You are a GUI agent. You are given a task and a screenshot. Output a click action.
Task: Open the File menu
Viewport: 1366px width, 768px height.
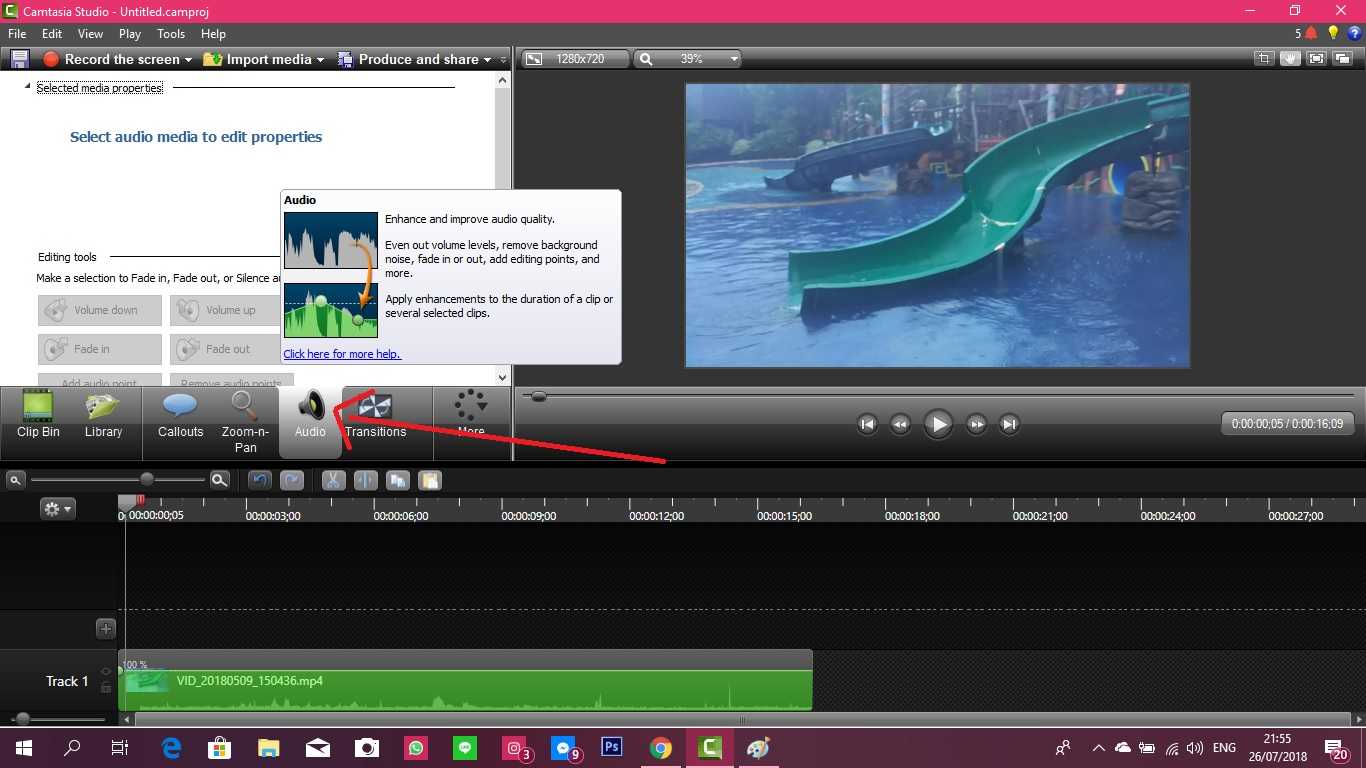(x=17, y=33)
